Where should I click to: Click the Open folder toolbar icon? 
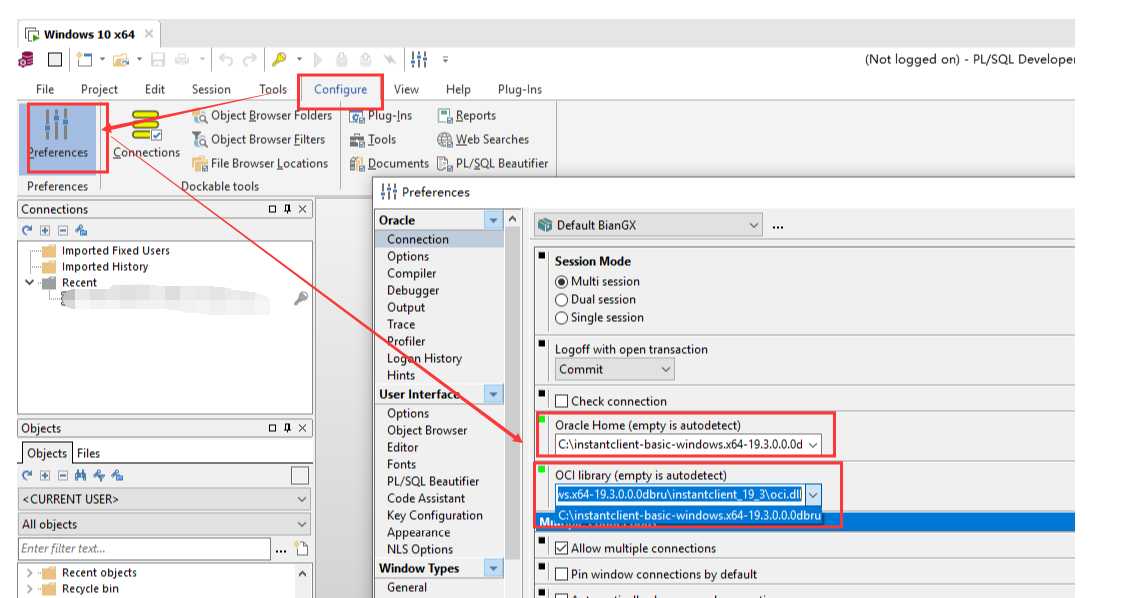coord(121,60)
